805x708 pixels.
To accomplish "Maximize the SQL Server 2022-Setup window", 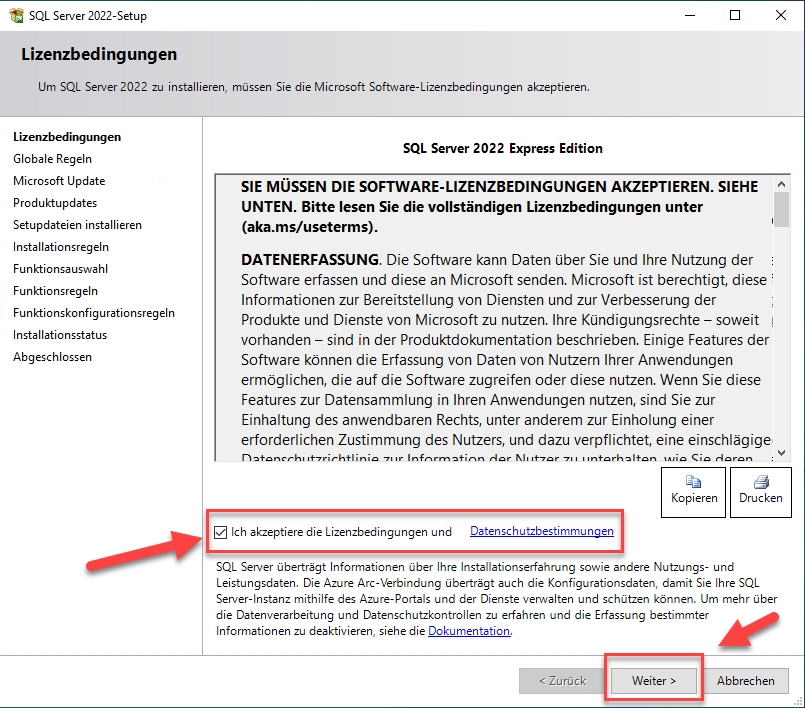I will coord(735,15).
